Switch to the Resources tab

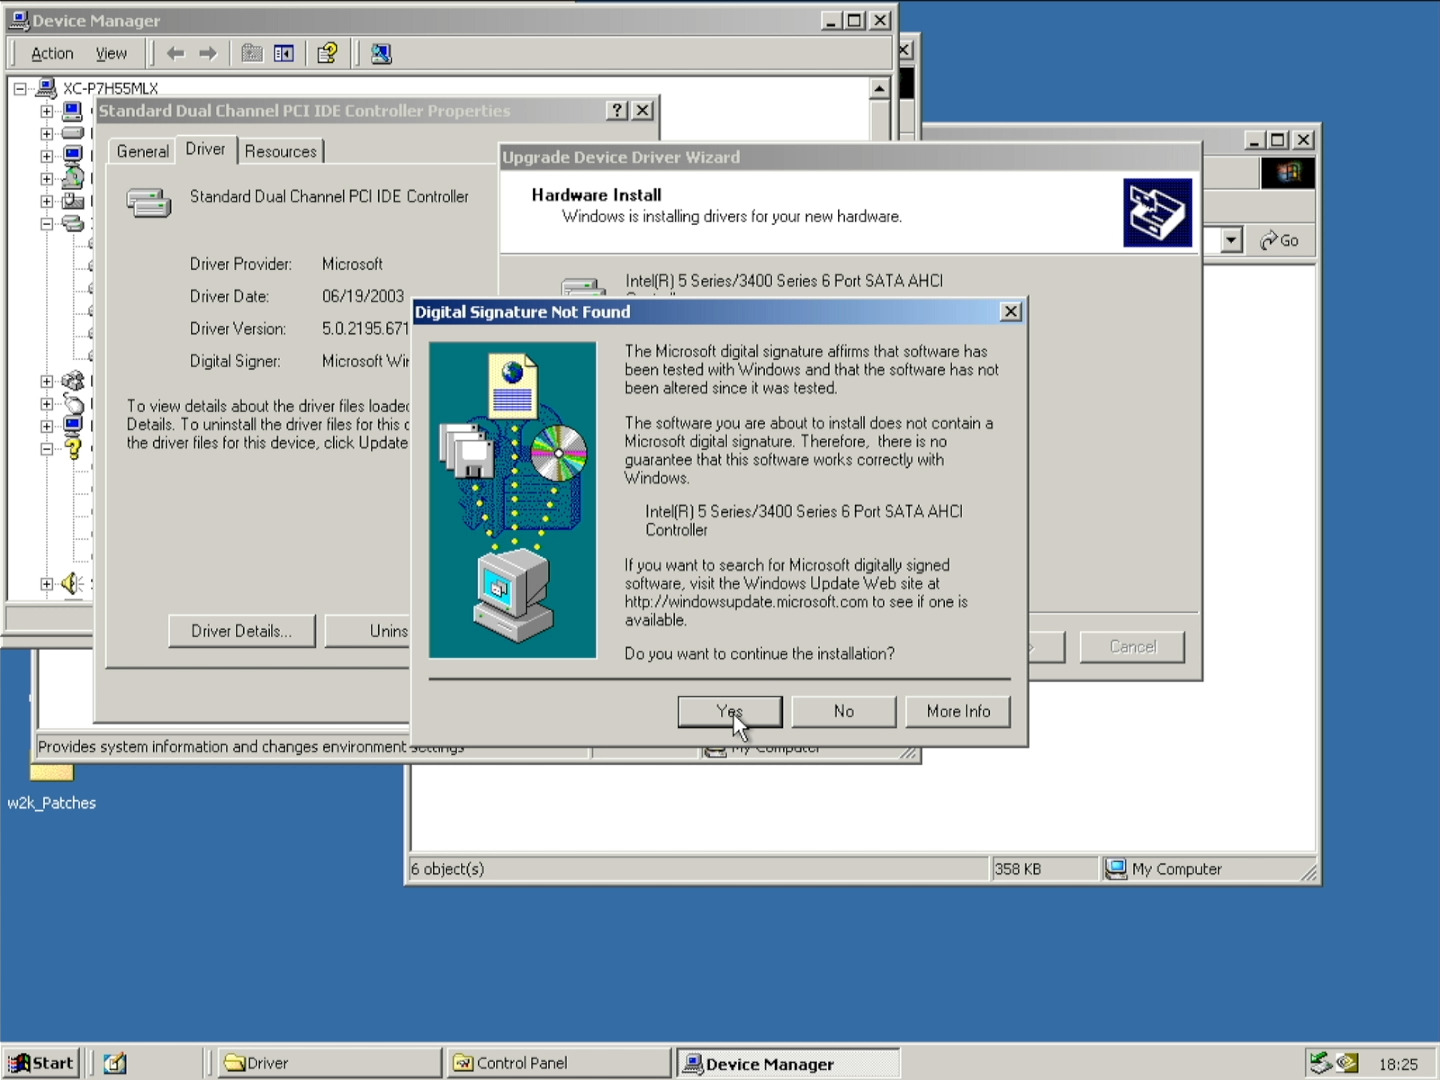tap(281, 151)
